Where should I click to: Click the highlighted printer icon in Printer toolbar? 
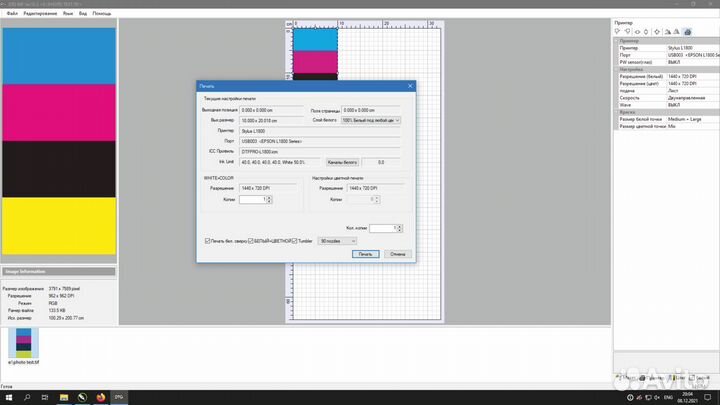pos(687,32)
